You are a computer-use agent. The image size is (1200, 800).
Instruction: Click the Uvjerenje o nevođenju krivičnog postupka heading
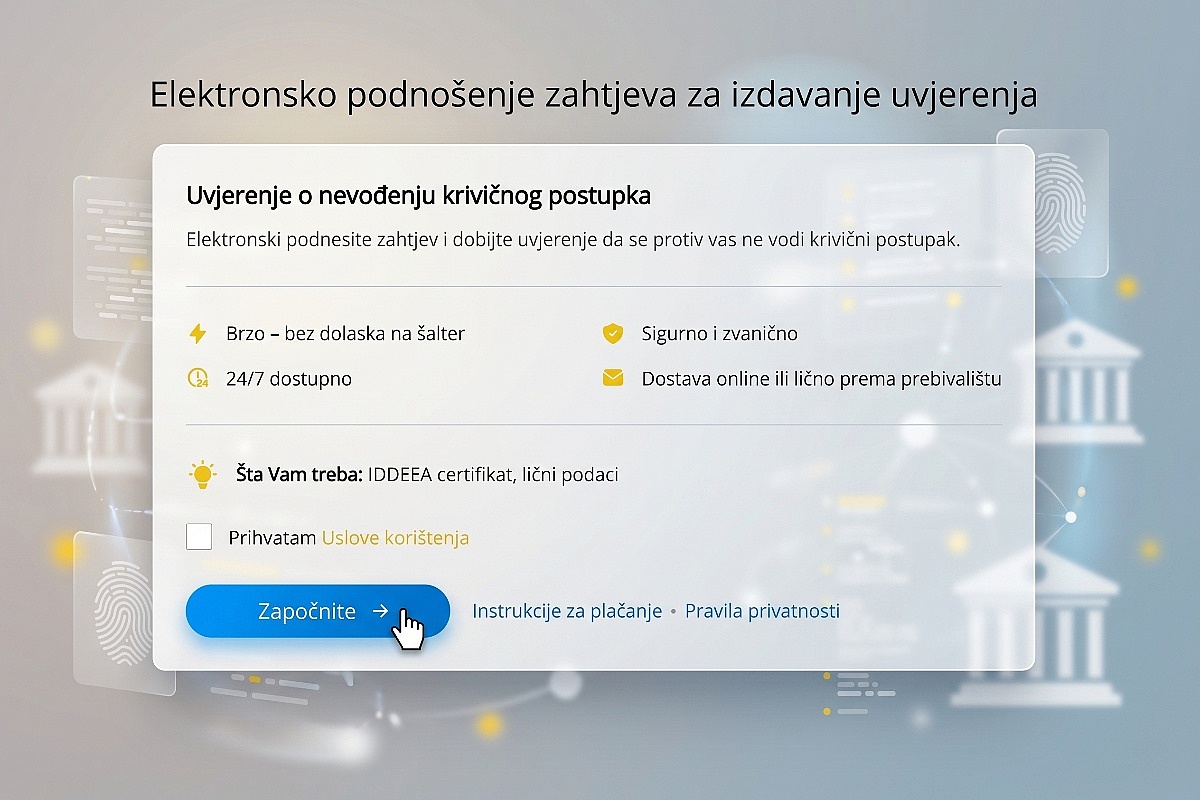419,195
